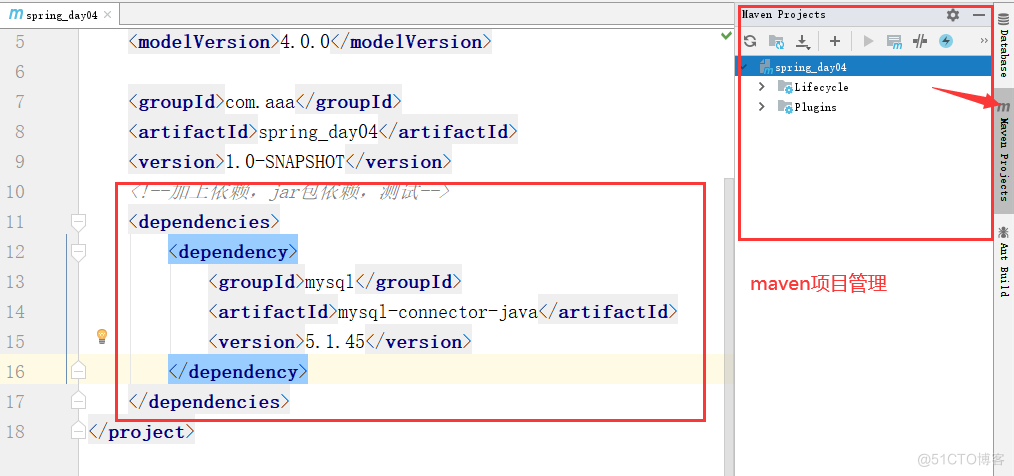Expand the Plugins node

[x=762, y=107]
